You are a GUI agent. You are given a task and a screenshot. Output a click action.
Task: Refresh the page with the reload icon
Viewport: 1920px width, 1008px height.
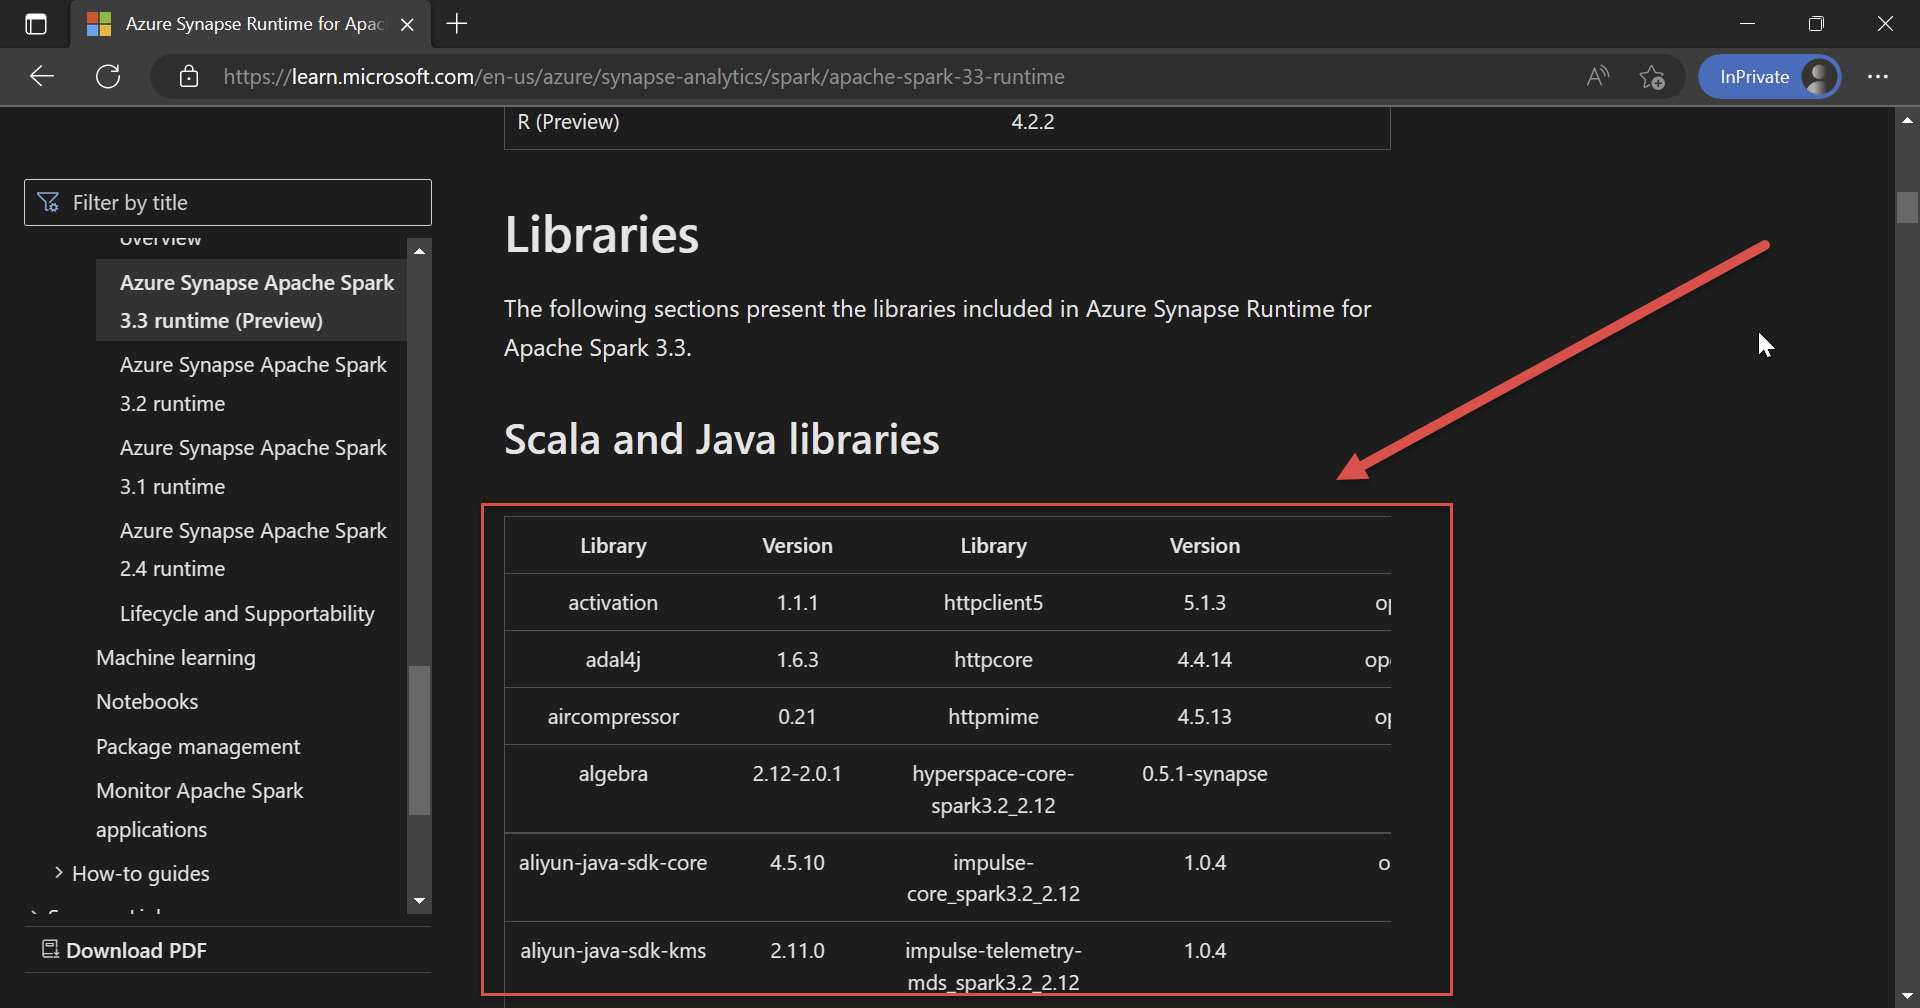pos(108,77)
